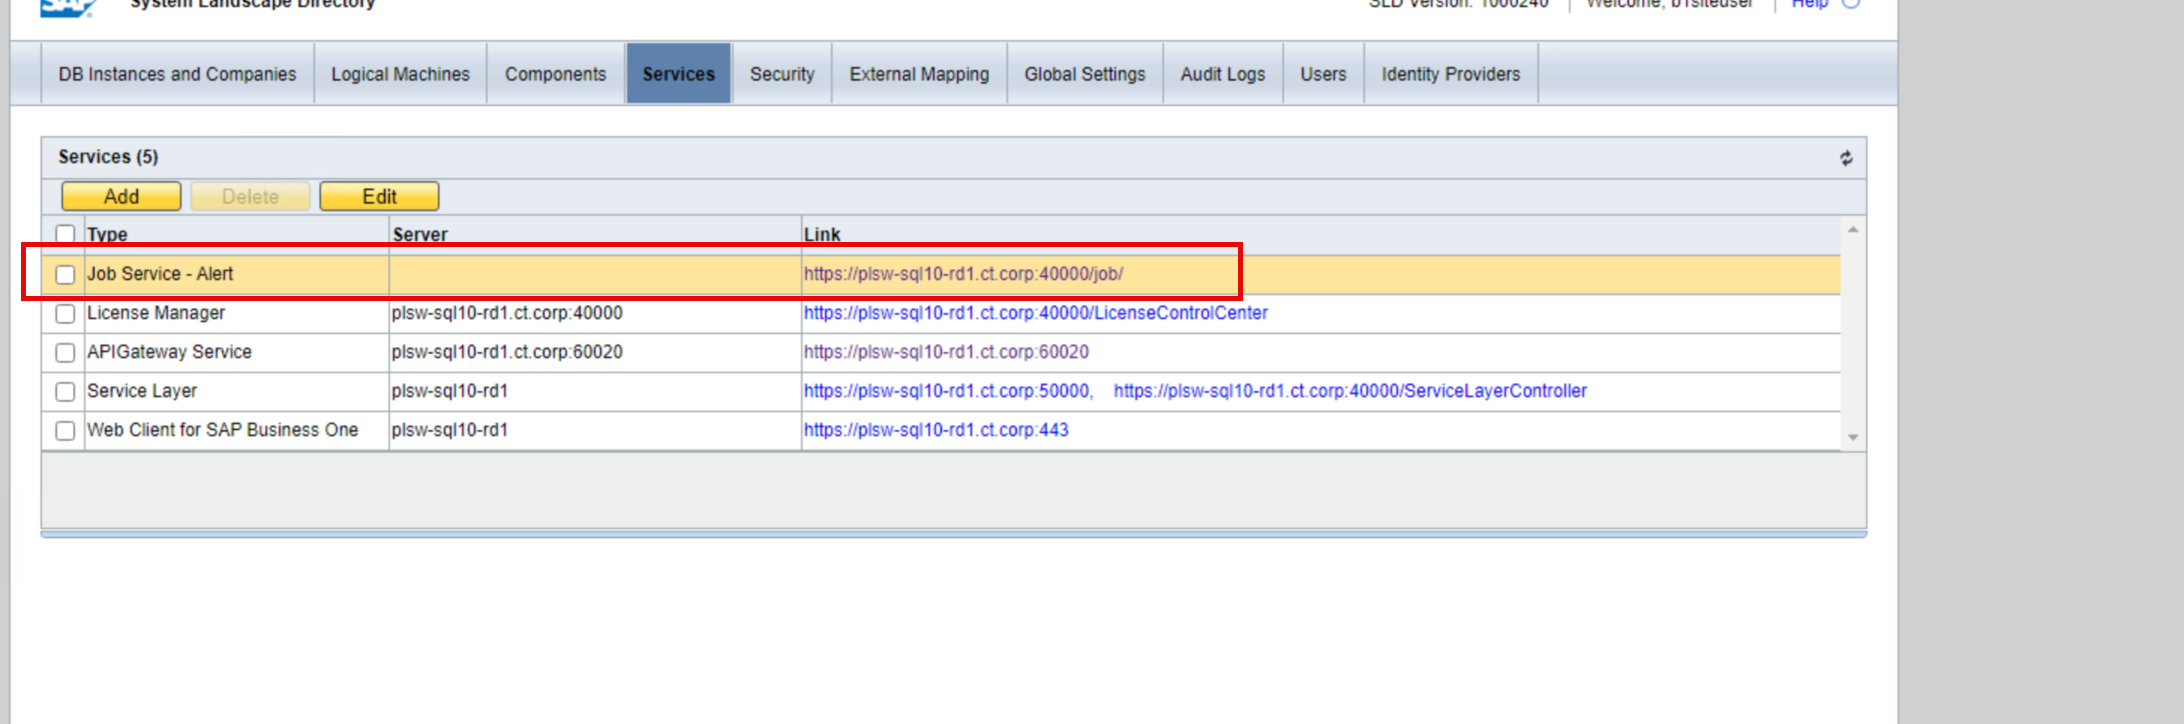Viewport: 2184px width, 724px height.
Task: Check the Service Layer checkbox
Action: click(x=65, y=392)
